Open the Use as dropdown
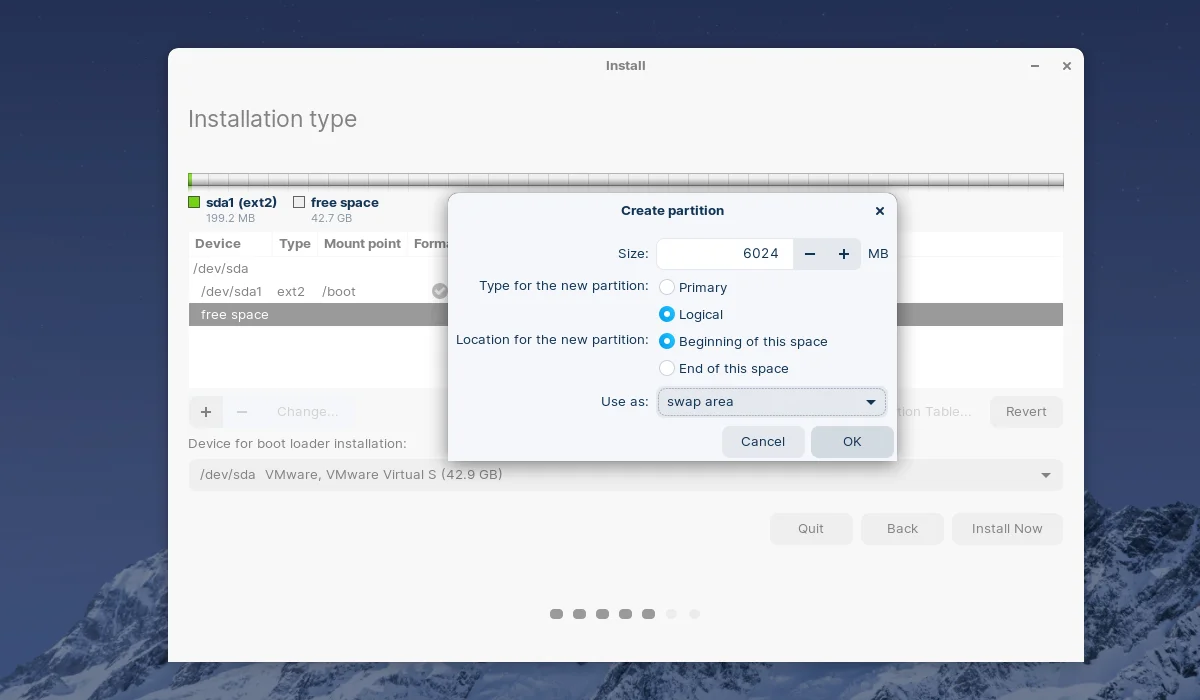 click(771, 402)
